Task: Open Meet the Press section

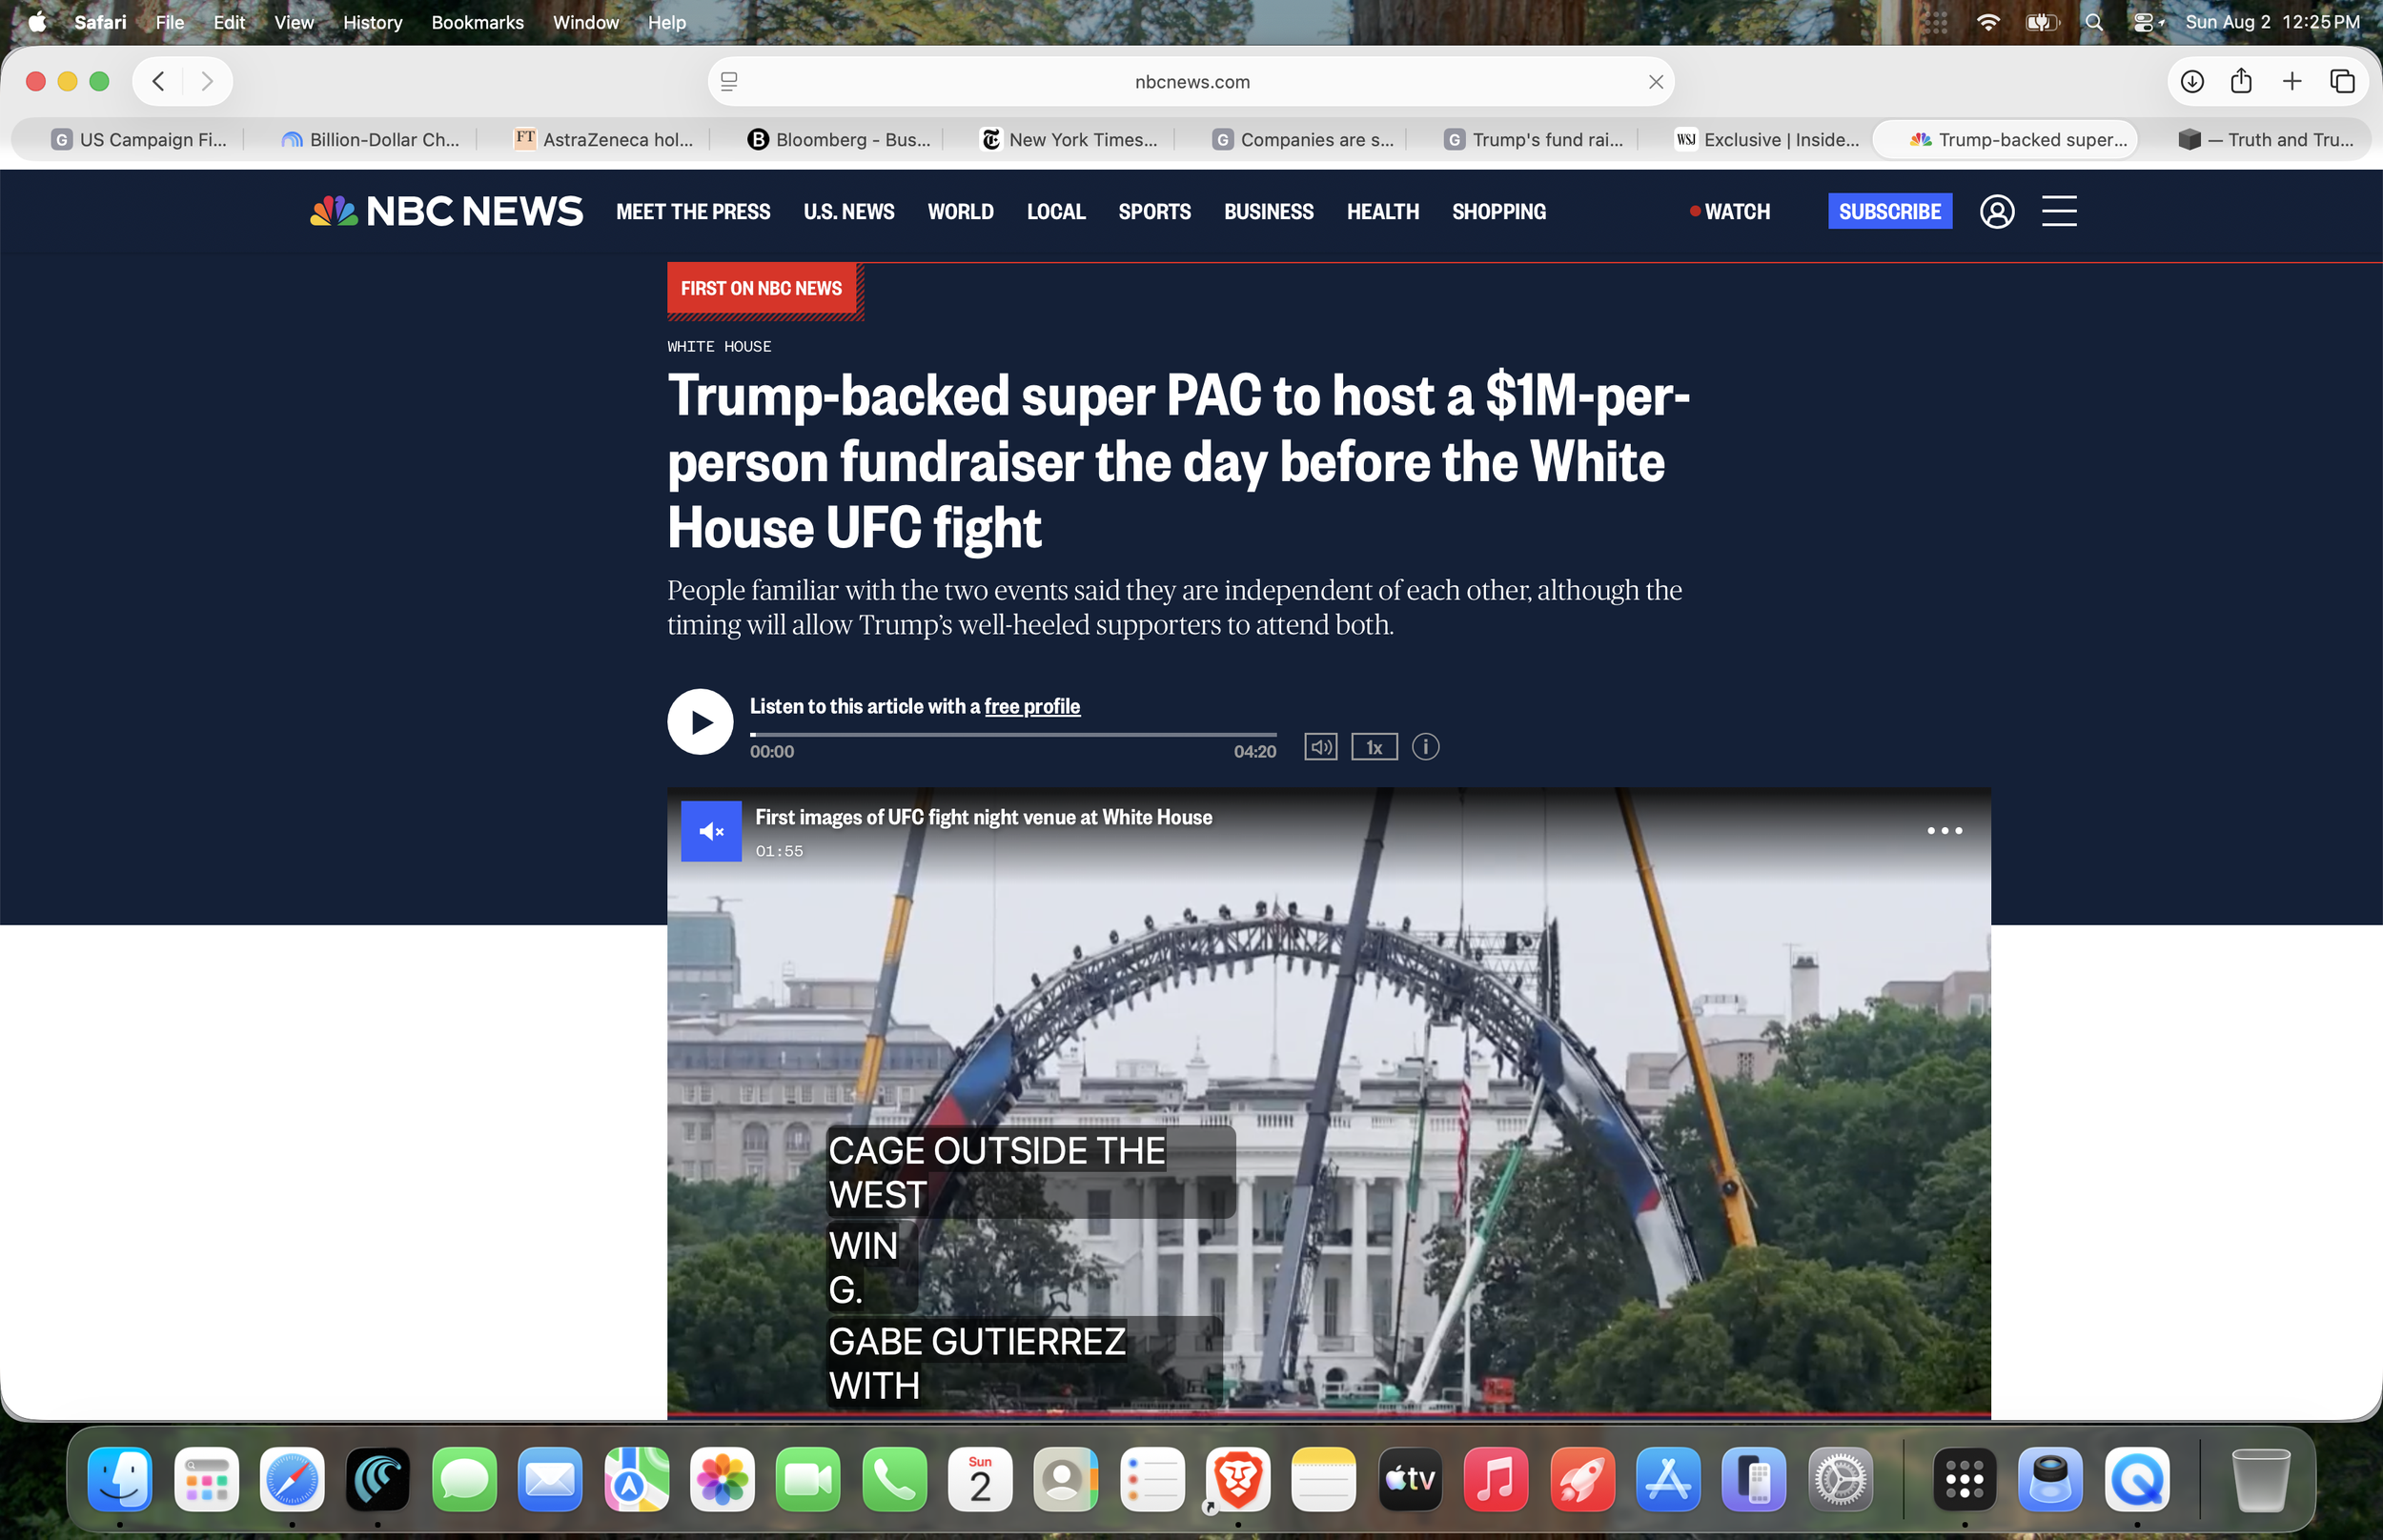Action: tap(693, 212)
